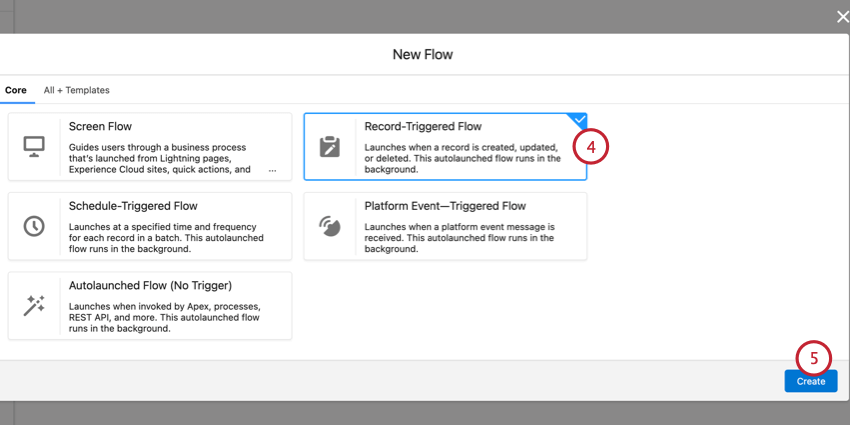Expand the truncated Screen Flow description ellipsis
Screen dimensions: 850x425
click(x=272, y=170)
